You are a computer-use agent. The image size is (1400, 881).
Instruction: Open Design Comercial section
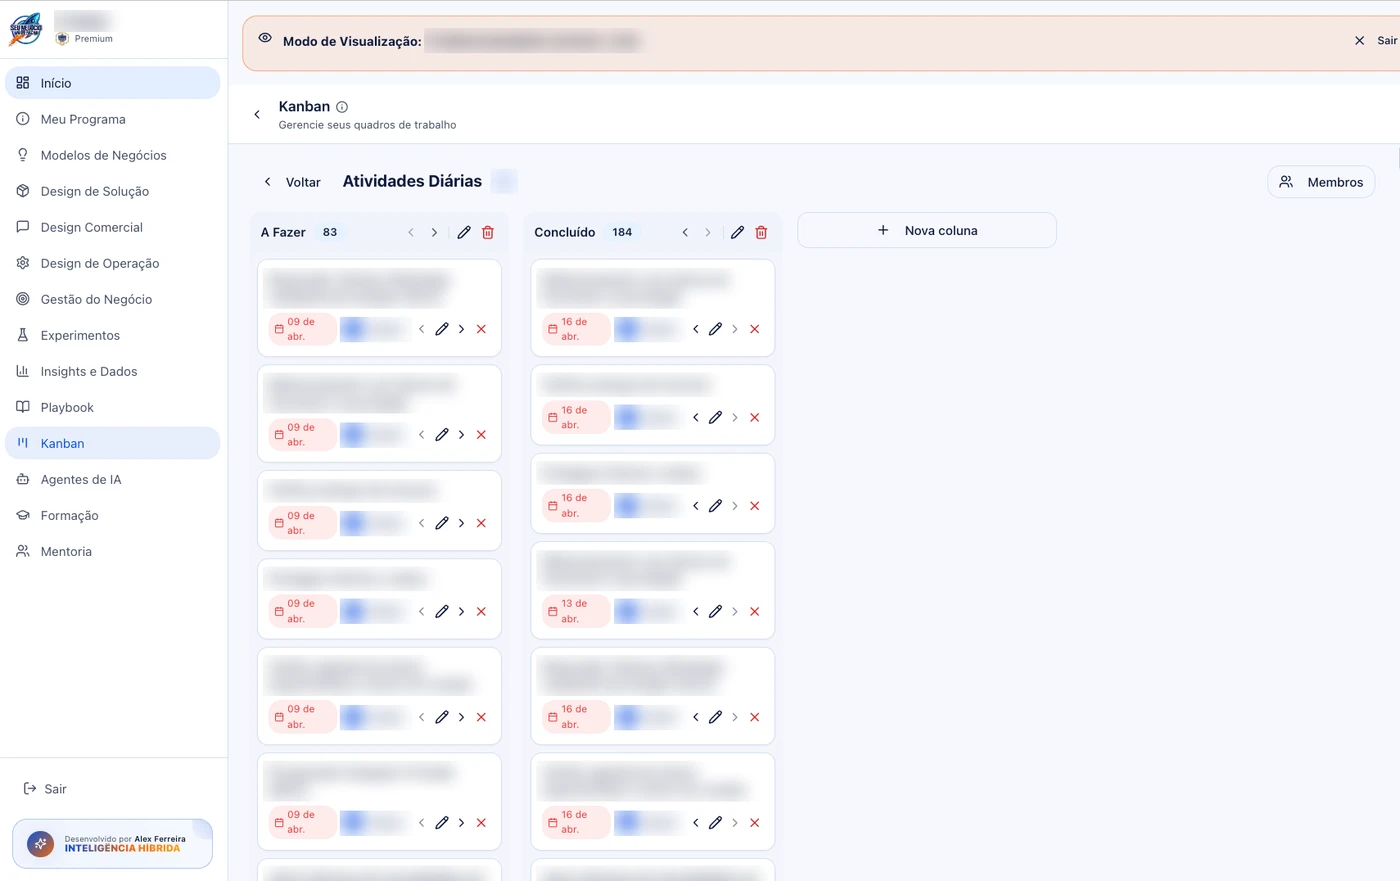click(x=112, y=227)
